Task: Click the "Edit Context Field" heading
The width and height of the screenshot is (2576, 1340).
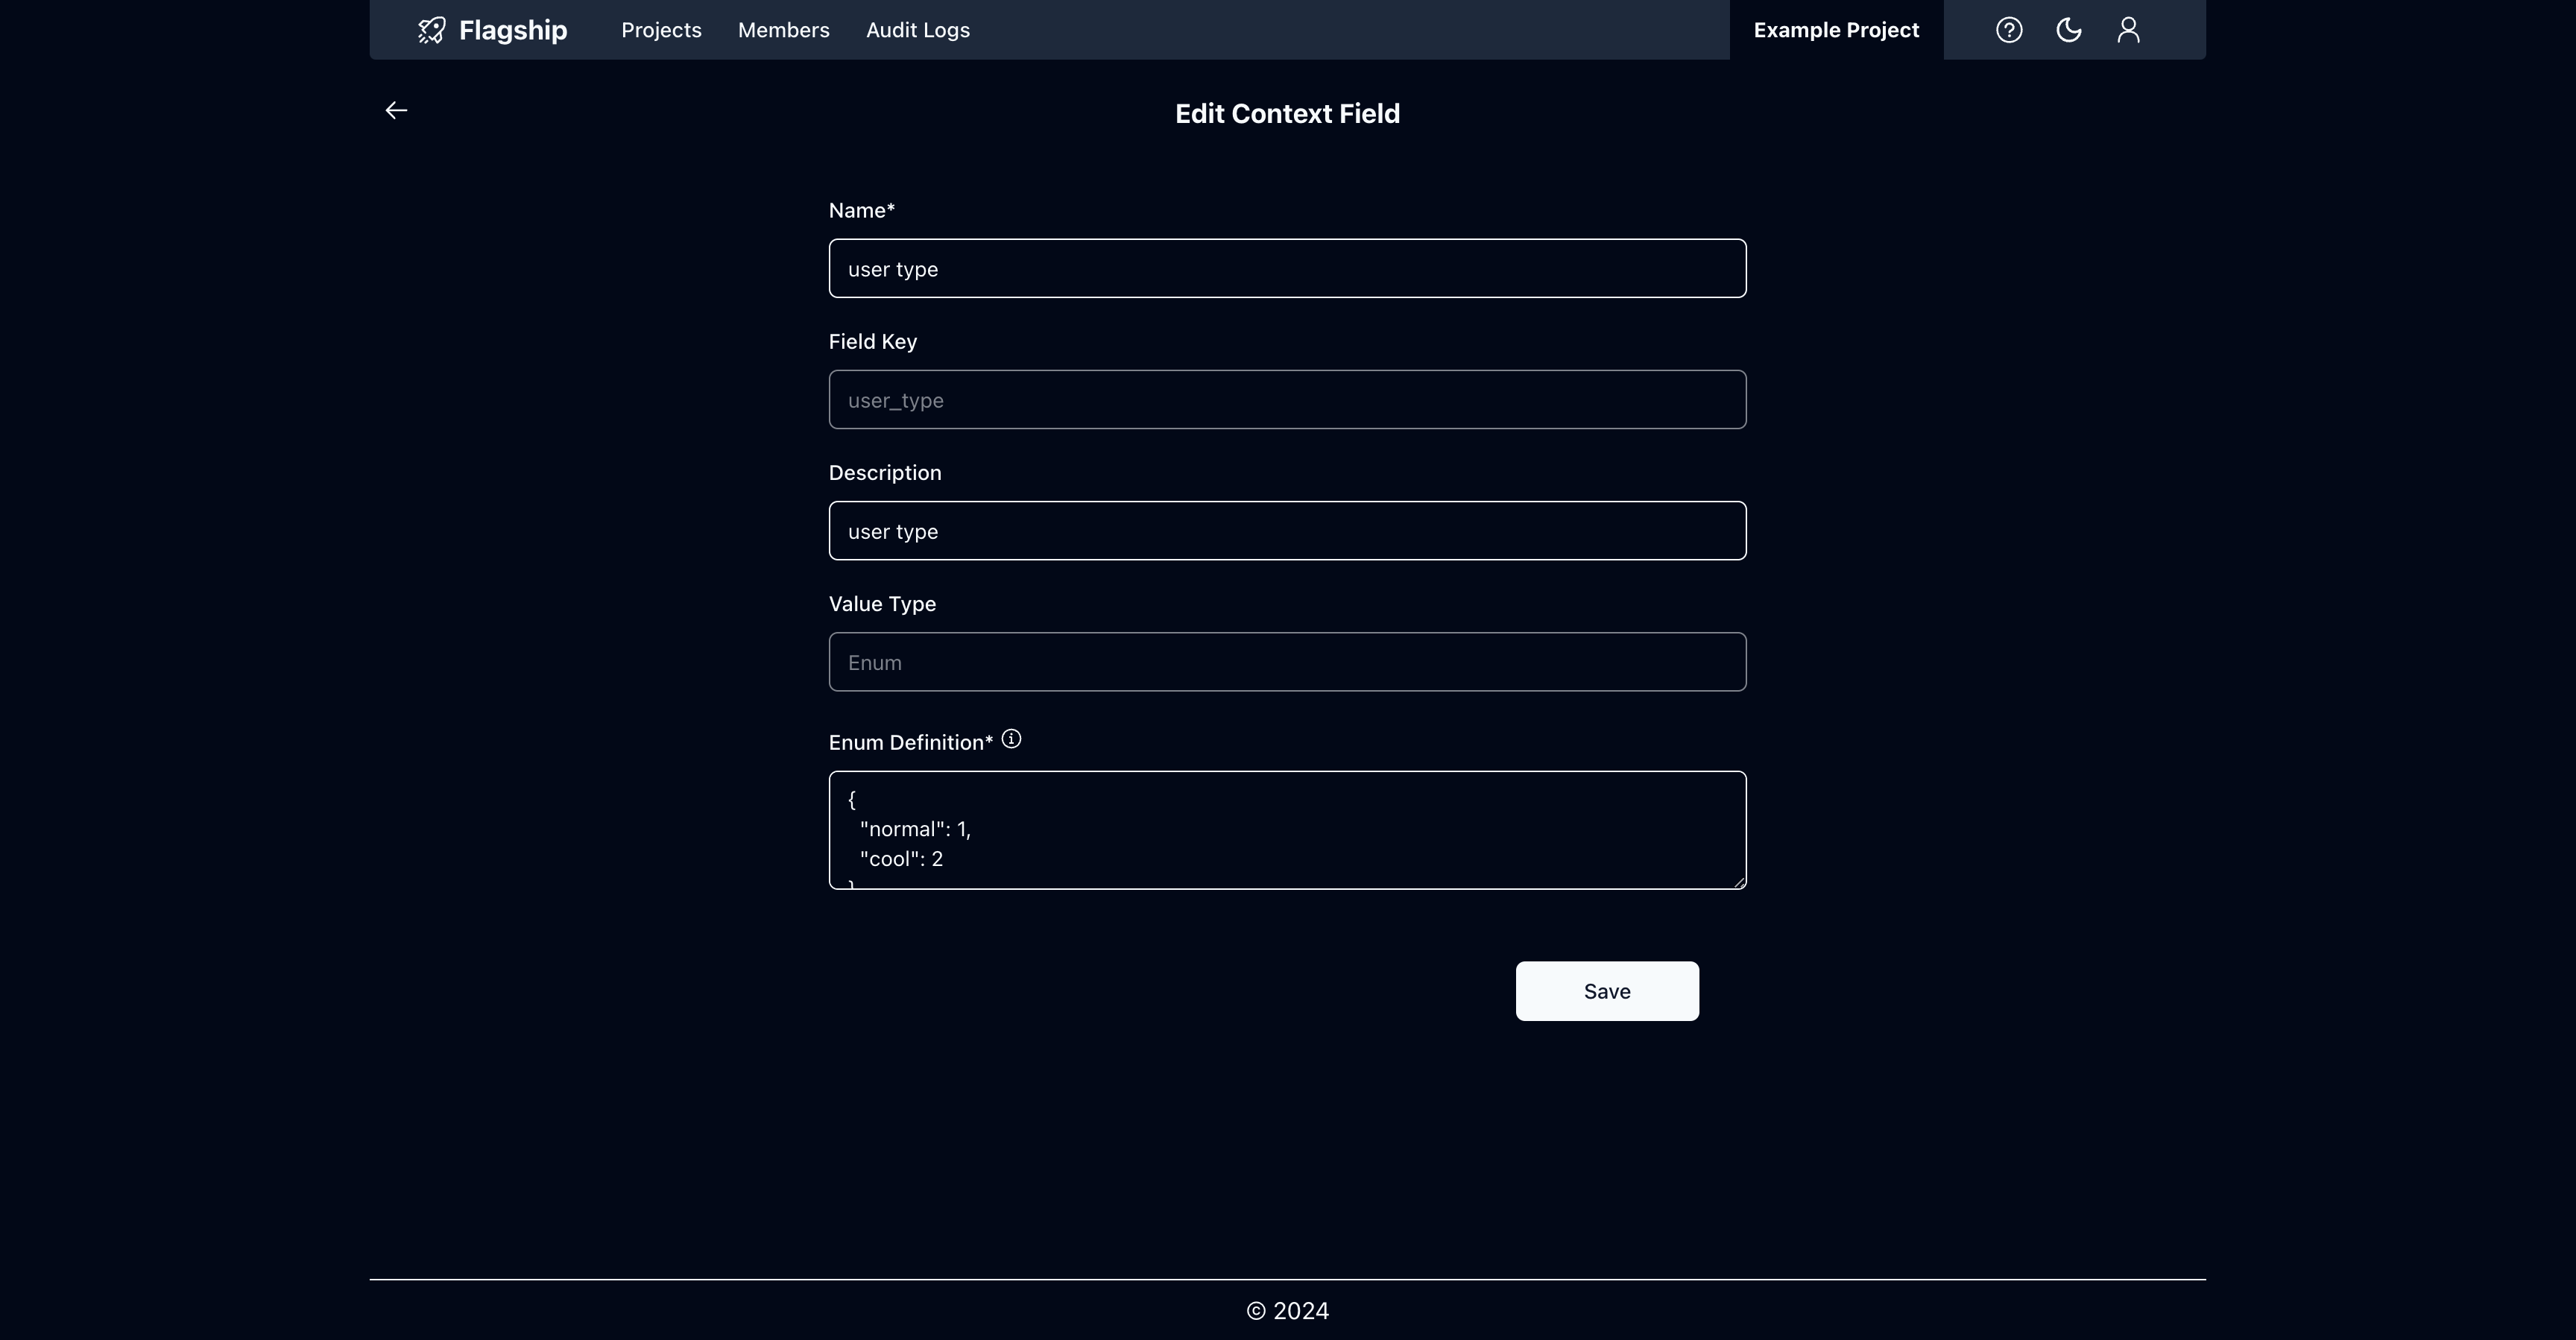Action: pos(1287,114)
